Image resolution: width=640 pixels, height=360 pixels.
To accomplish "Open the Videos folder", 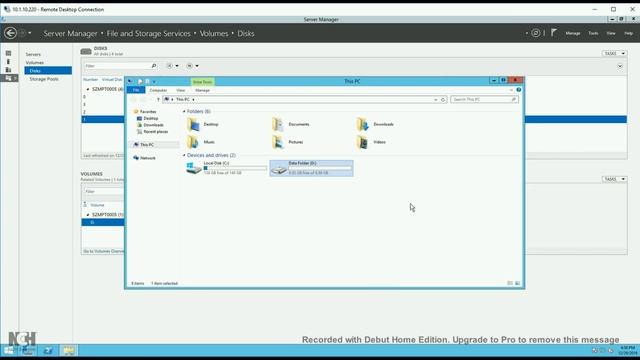I will [371, 142].
